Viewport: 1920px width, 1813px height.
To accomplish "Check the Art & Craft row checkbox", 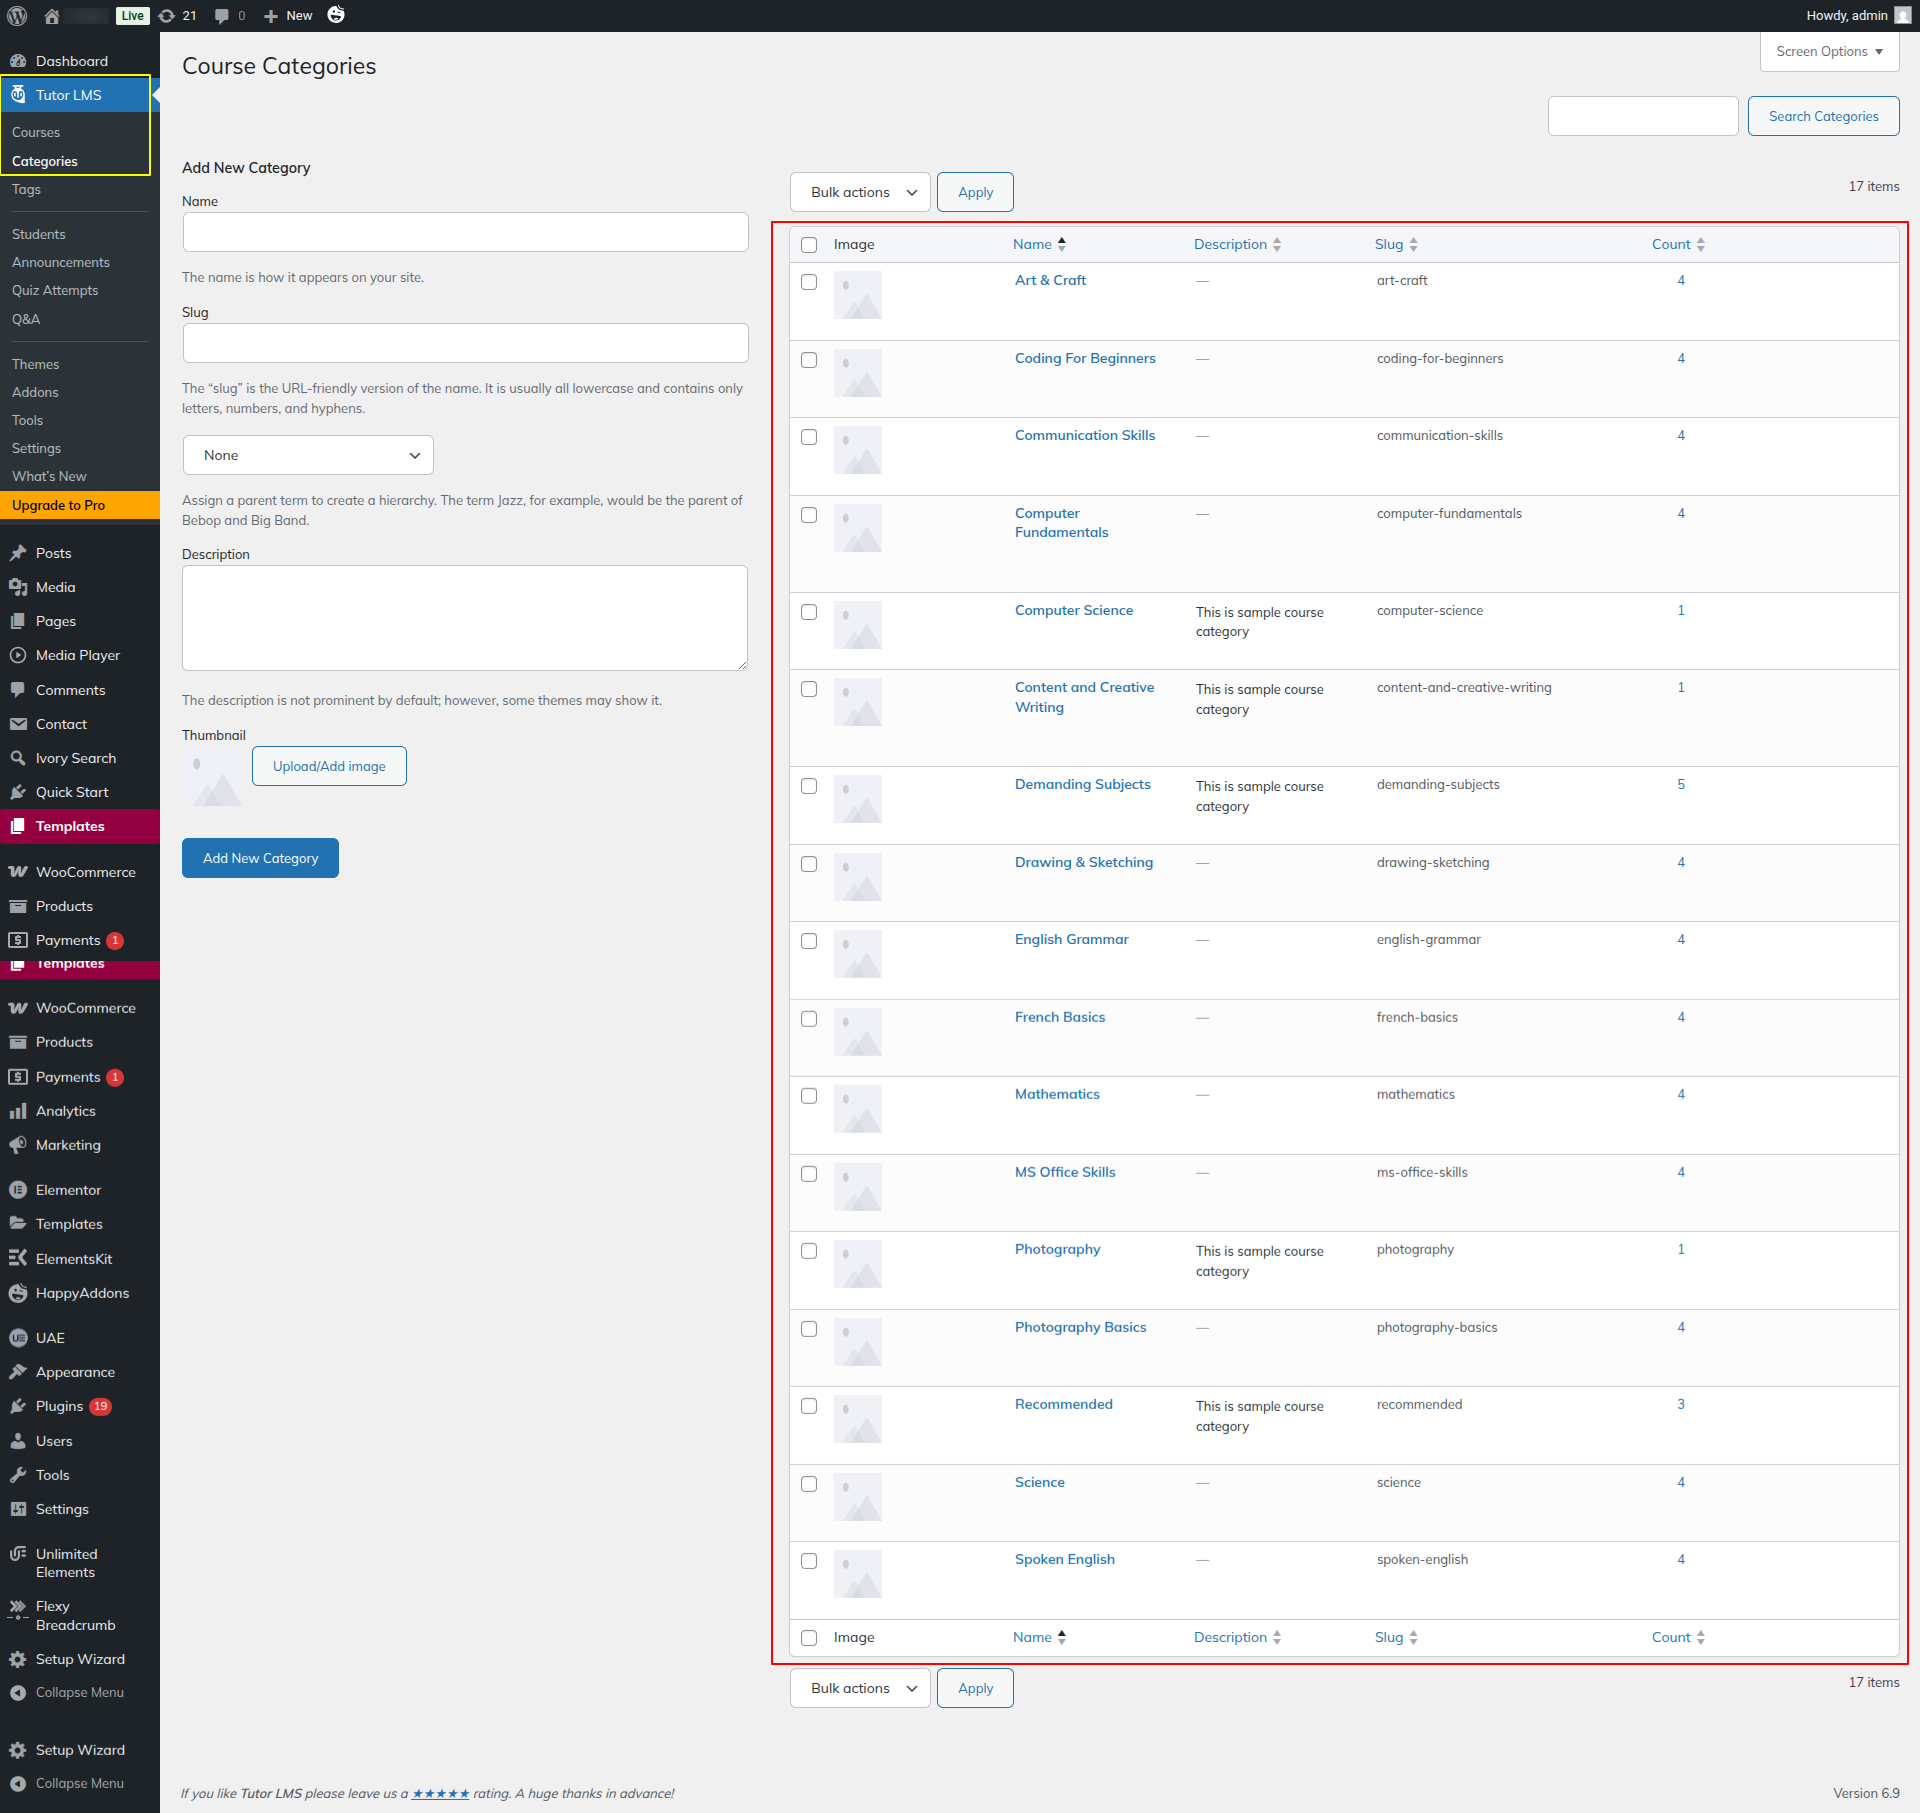I will (x=809, y=282).
